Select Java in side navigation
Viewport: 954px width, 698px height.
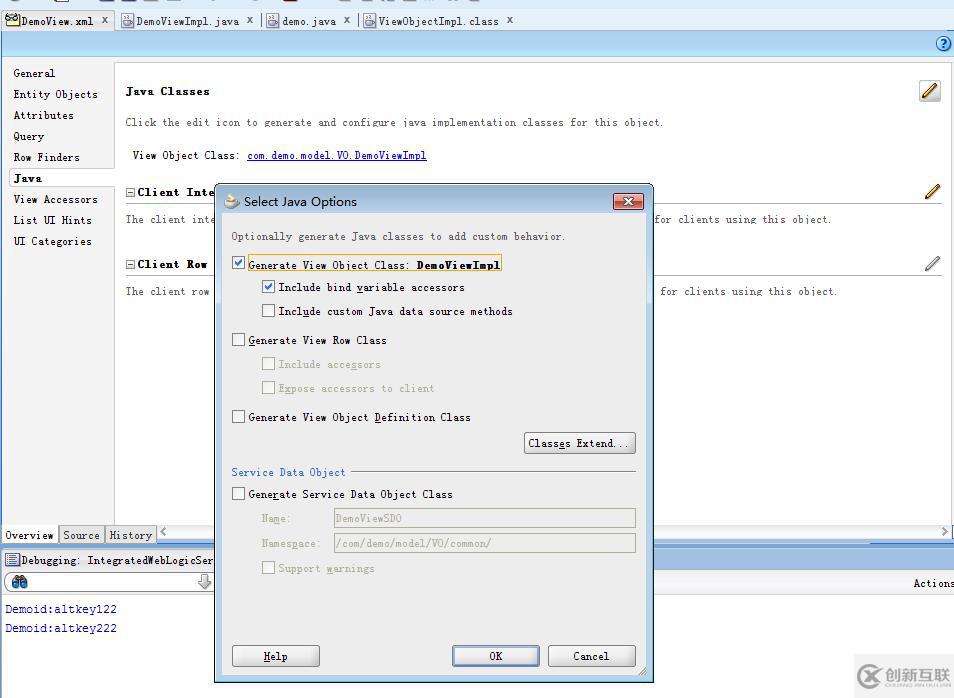tap(27, 178)
